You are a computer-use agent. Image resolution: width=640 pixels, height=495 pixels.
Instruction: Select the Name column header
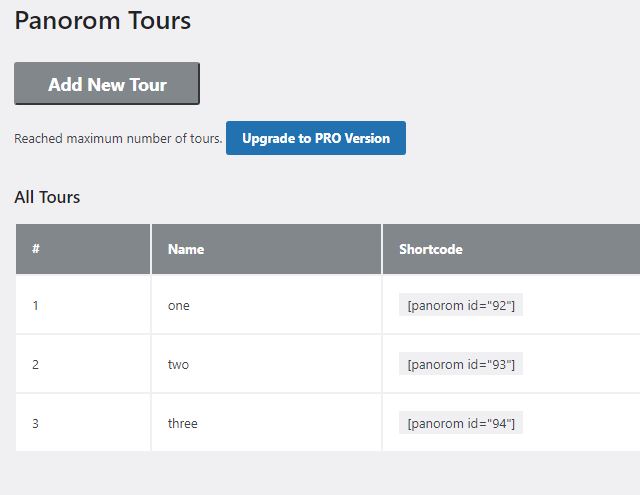pyautogui.click(x=186, y=249)
